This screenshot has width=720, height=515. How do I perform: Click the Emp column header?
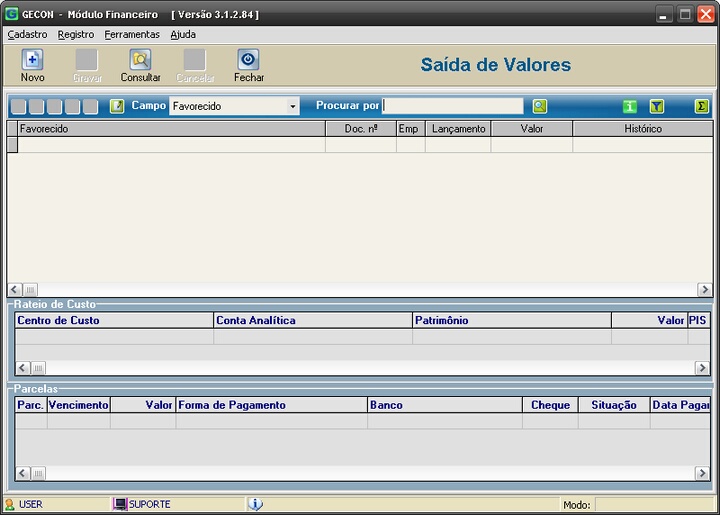tap(411, 129)
